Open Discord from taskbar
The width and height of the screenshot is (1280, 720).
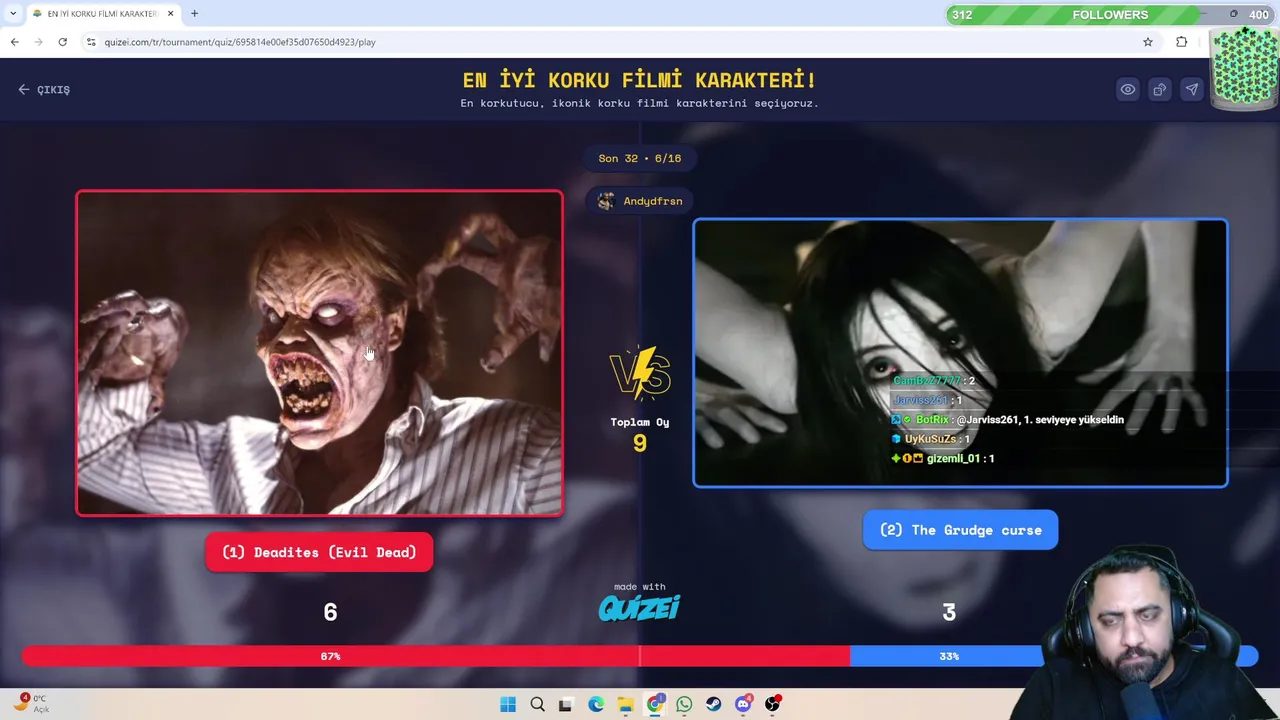click(743, 704)
